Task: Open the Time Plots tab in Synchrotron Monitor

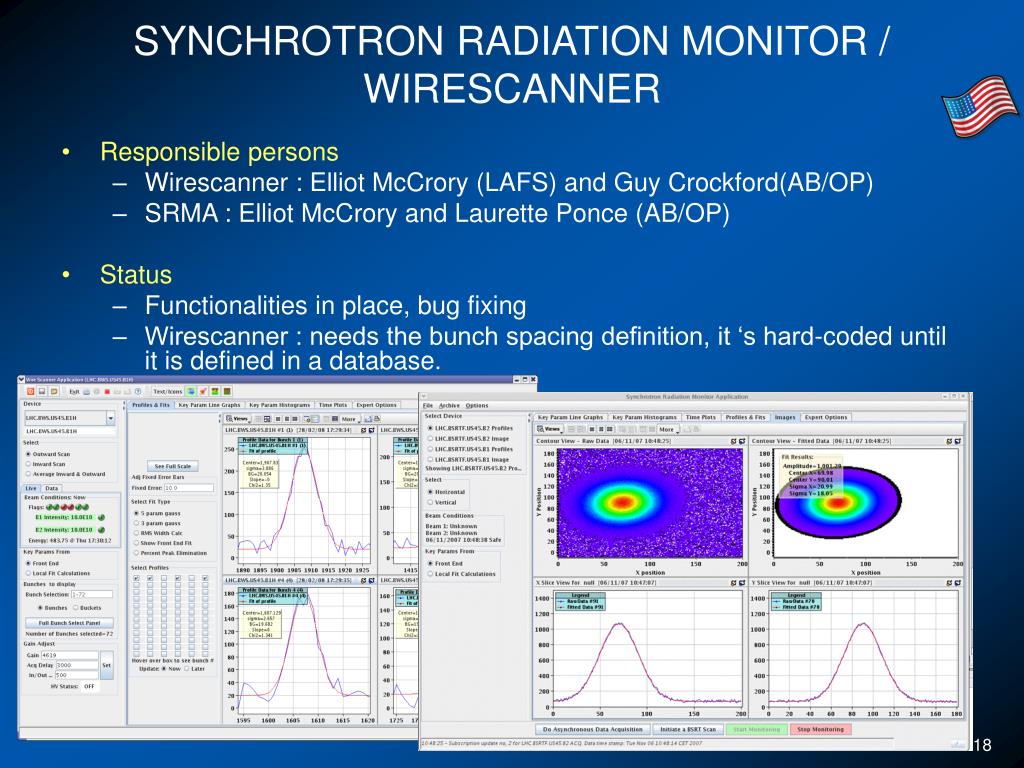Action: click(x=701, y=417)
